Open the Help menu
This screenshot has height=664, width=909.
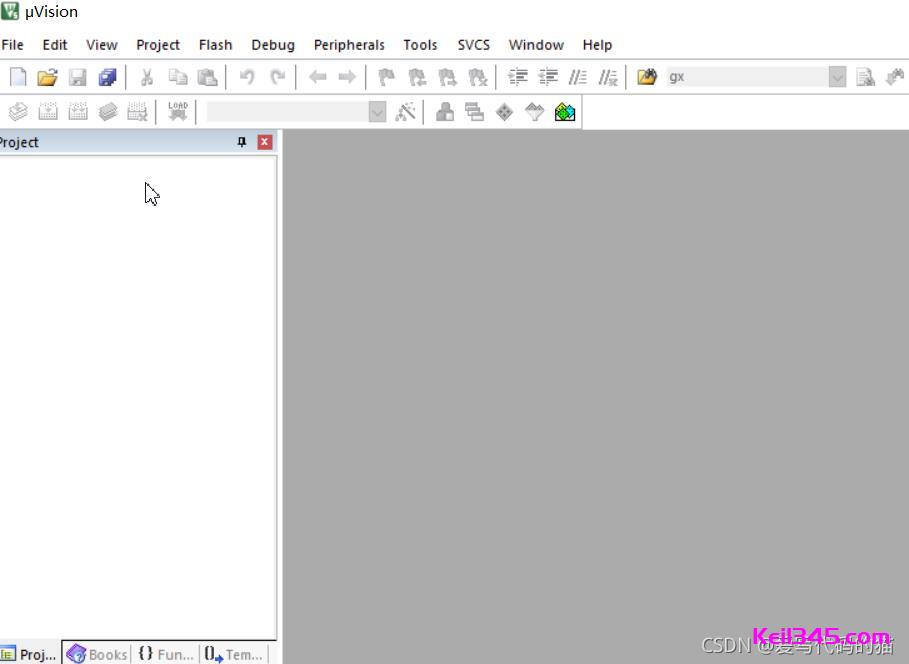pyautogui.click(x=597, y=45)
